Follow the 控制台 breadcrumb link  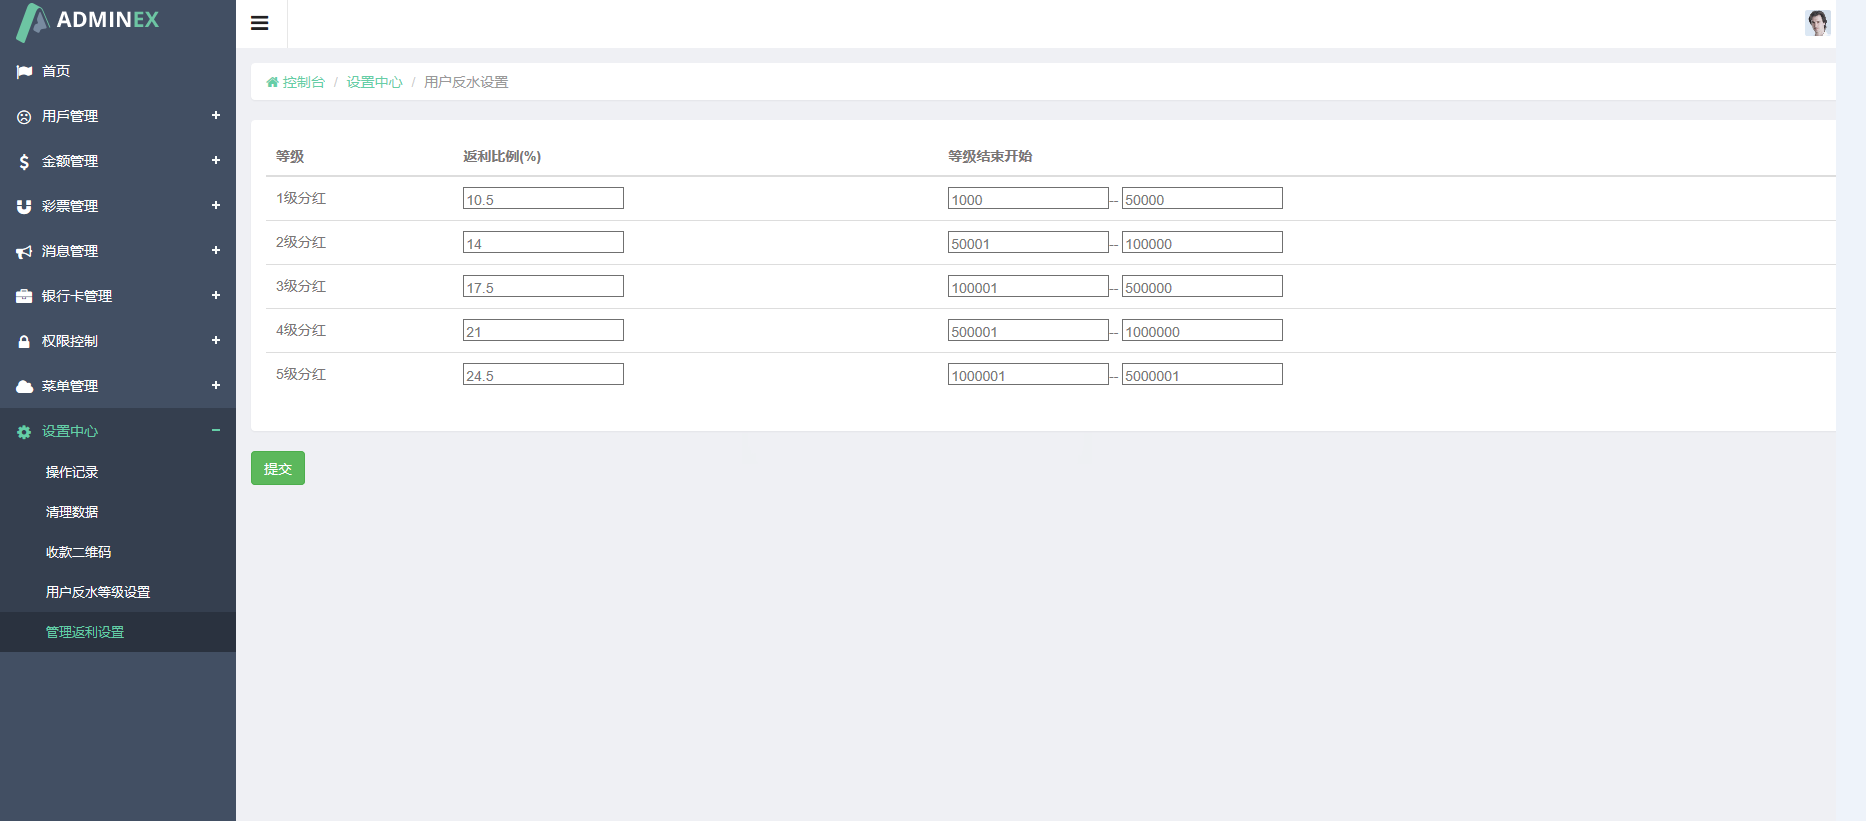[303, 82]
